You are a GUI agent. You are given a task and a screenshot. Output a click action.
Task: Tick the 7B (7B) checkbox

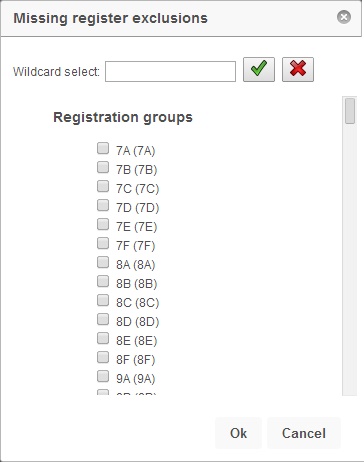[x=103, y=167]
